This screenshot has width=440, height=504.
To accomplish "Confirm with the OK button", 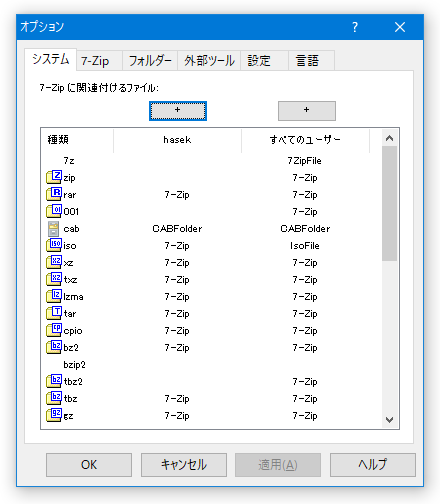I will 89,465.
